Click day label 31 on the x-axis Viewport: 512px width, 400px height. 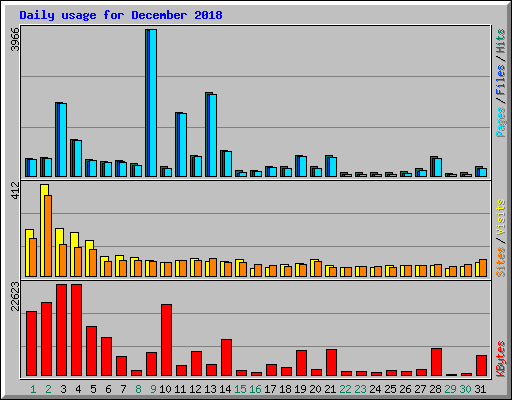point(480,389)
